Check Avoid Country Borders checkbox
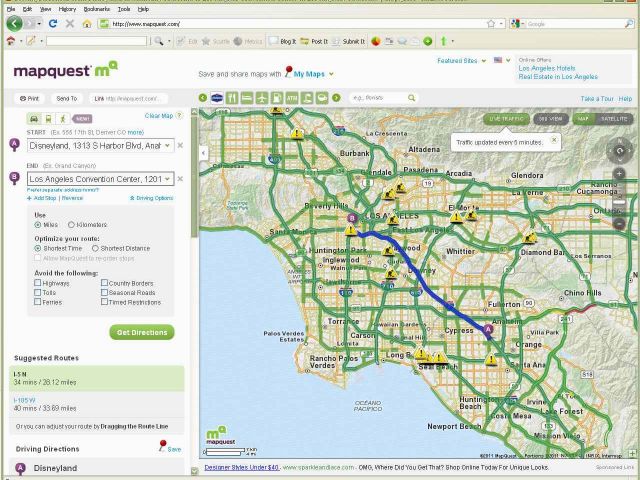This screenshot has width=640, height=480. (104, 283)
